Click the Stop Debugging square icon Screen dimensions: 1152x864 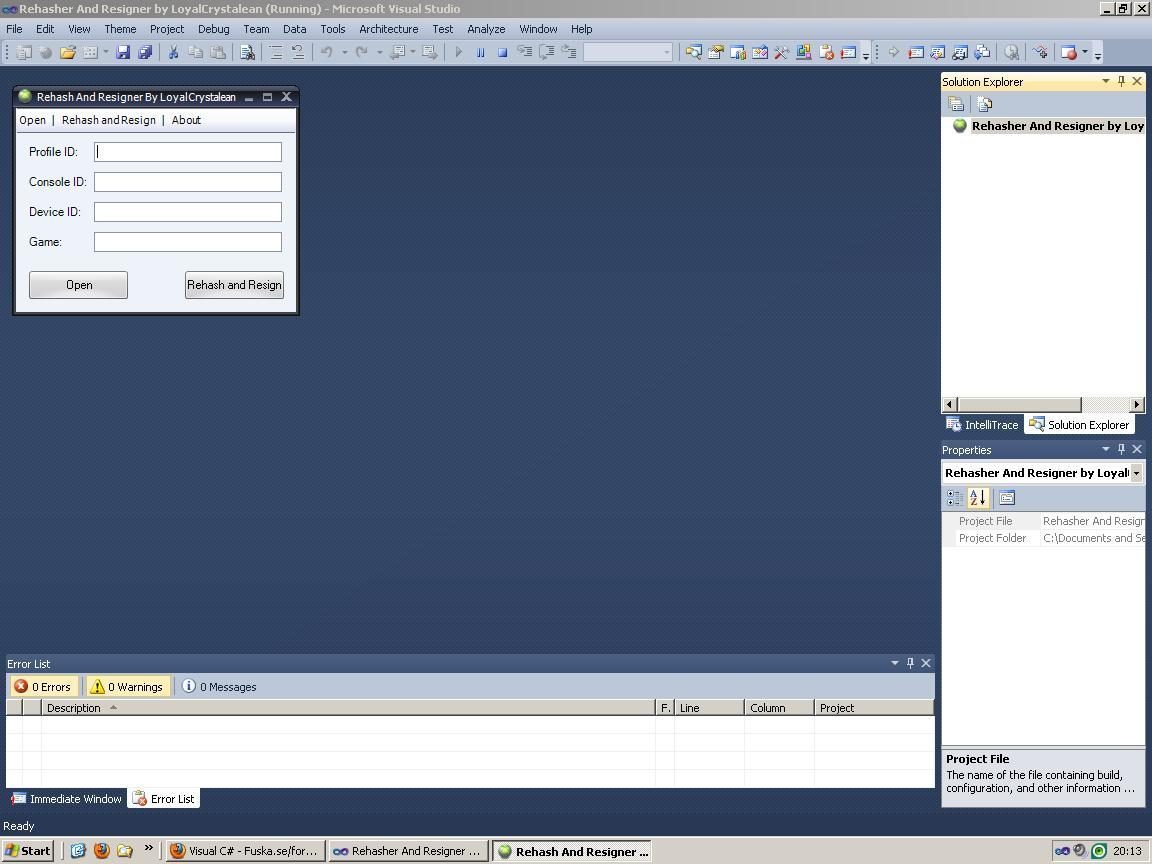502,52
